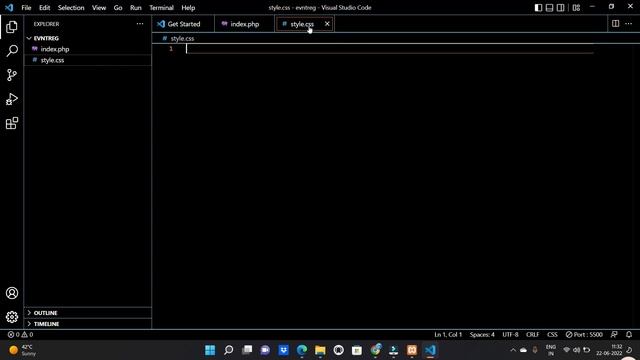Switch to the index.php tab
640x360 pixels.
(244, 24)
